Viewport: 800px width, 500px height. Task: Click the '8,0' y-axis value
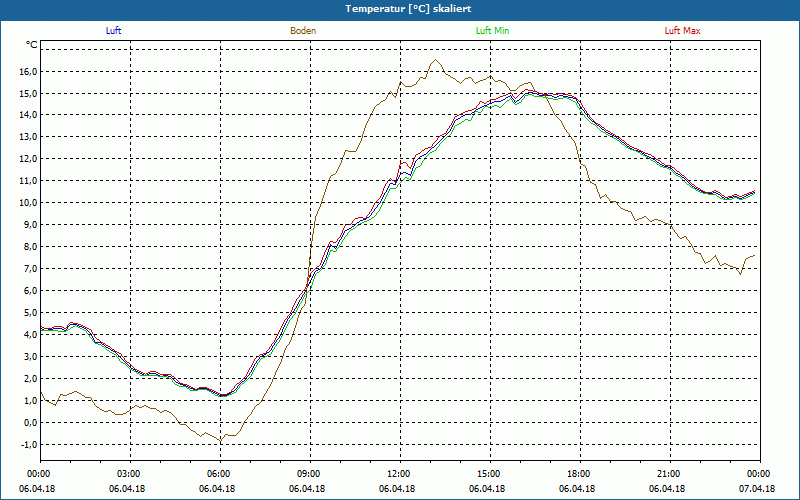(31, 247)
